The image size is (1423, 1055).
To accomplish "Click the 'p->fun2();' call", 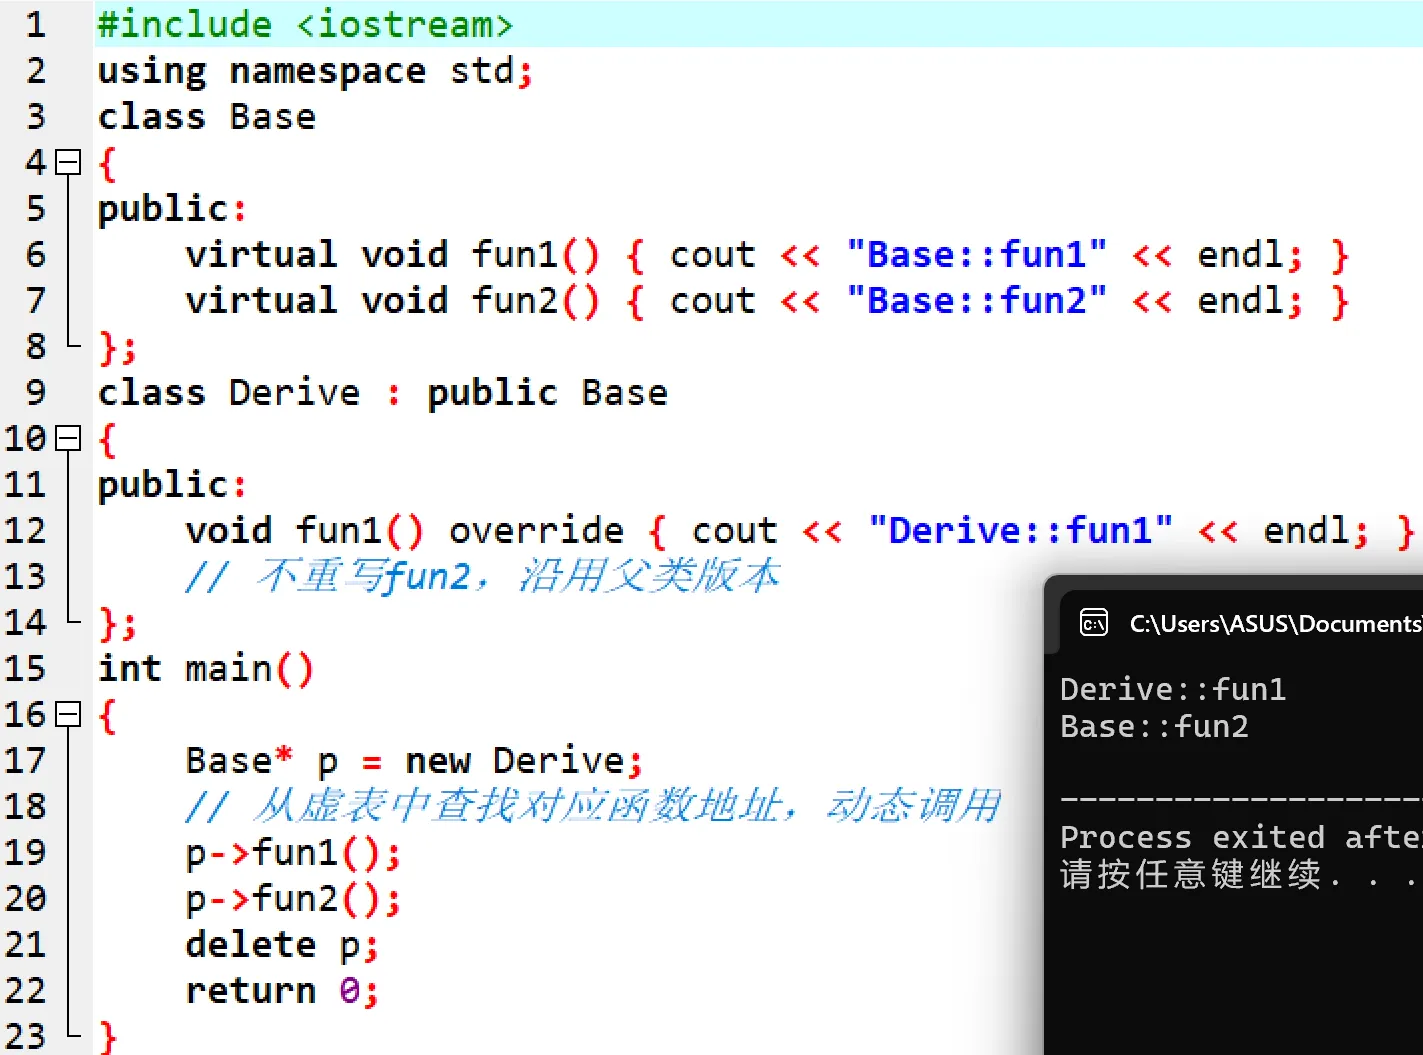I will click(293, 899).
